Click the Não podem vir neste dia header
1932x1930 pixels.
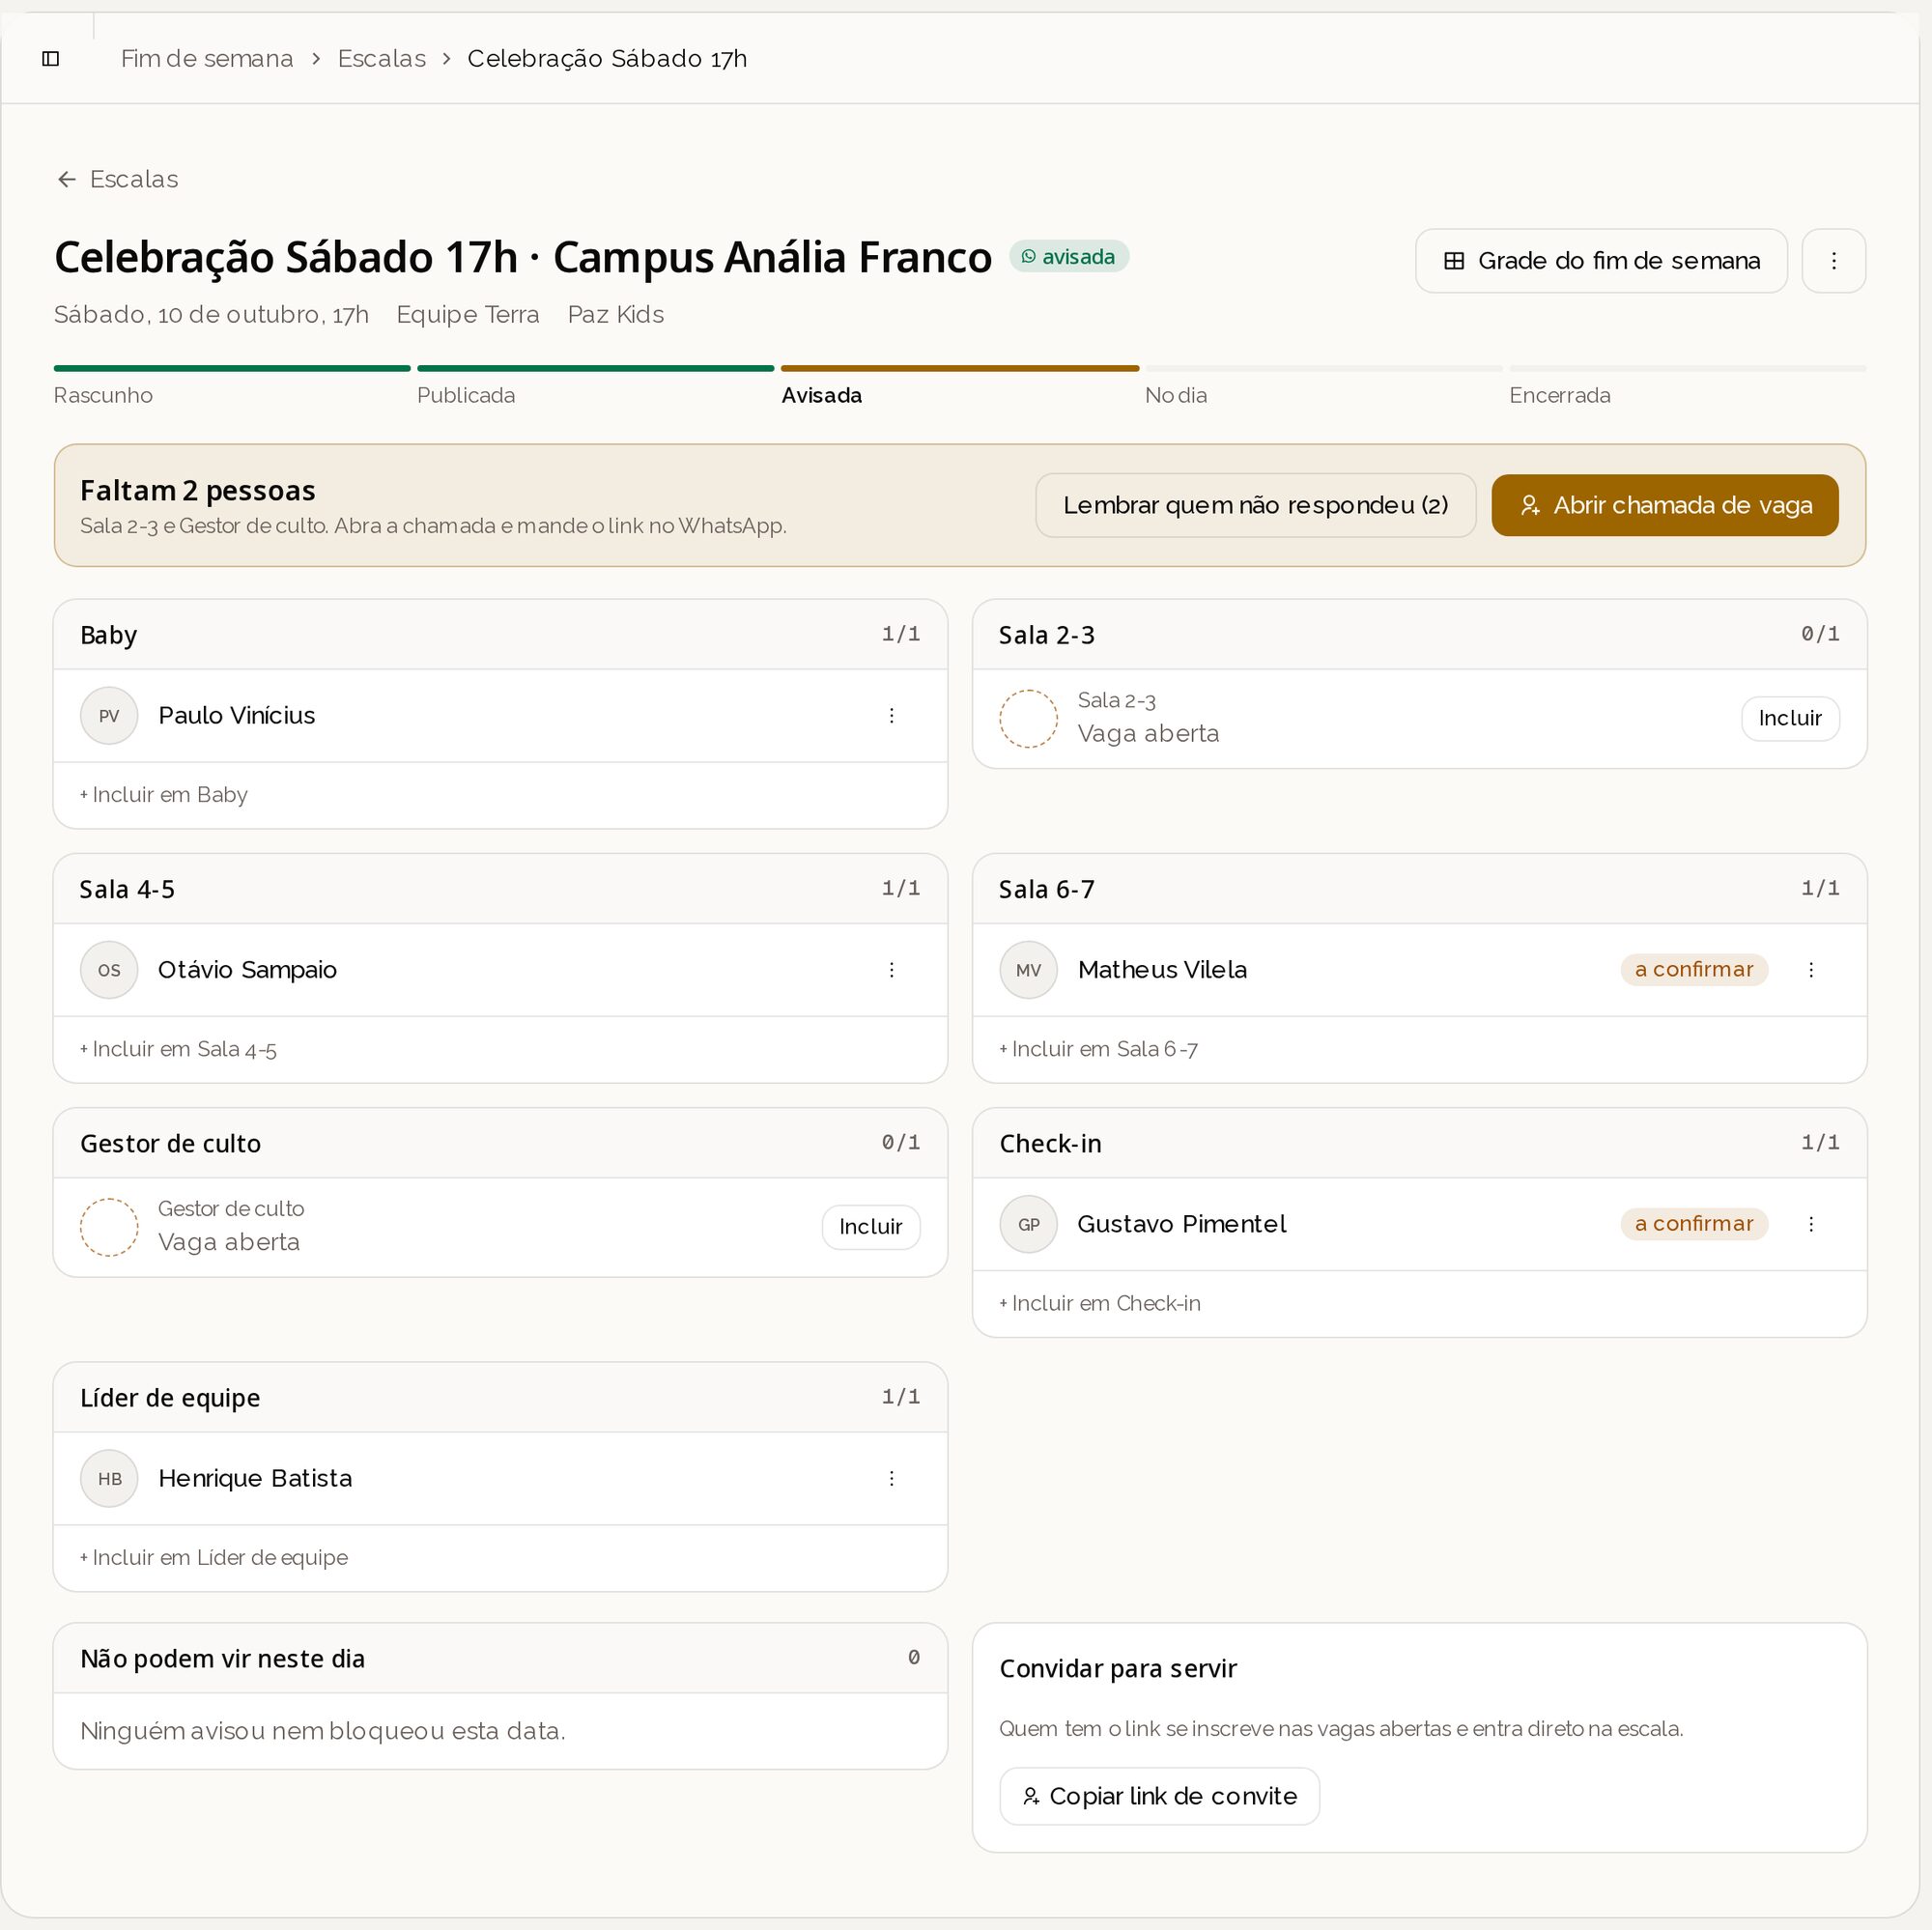point(500,1657)
